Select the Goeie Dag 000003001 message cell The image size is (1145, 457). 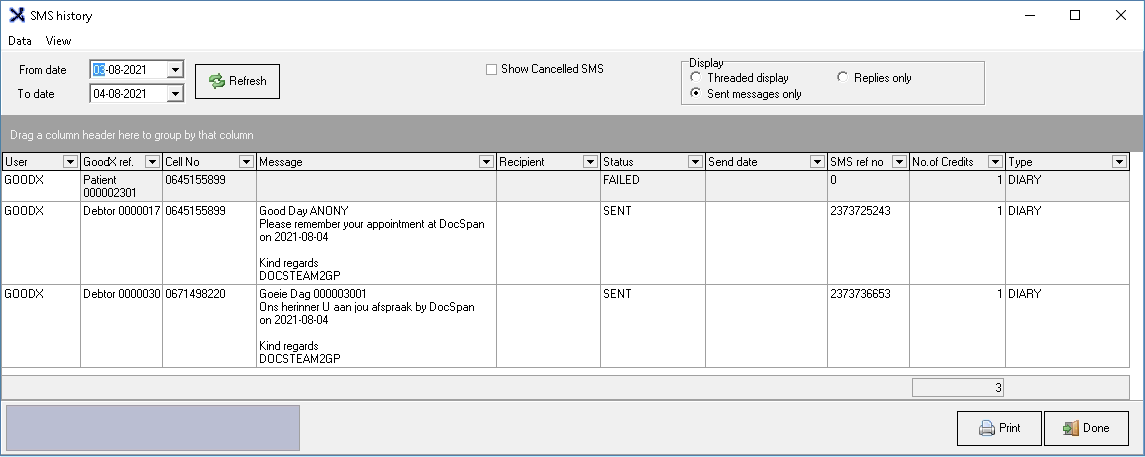376,326
